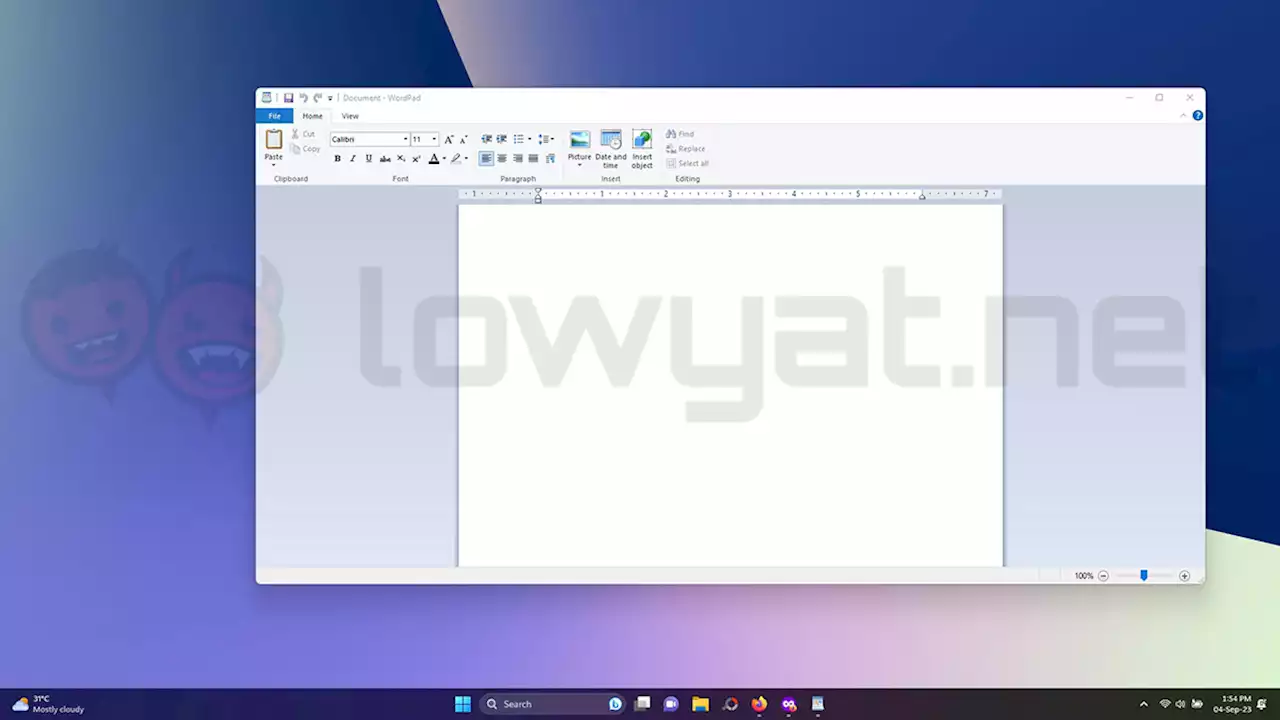The height and width of the screenshot is (720, 1280).
Task: Click the Paste clipboard icon
Action: tap(274, 139)
